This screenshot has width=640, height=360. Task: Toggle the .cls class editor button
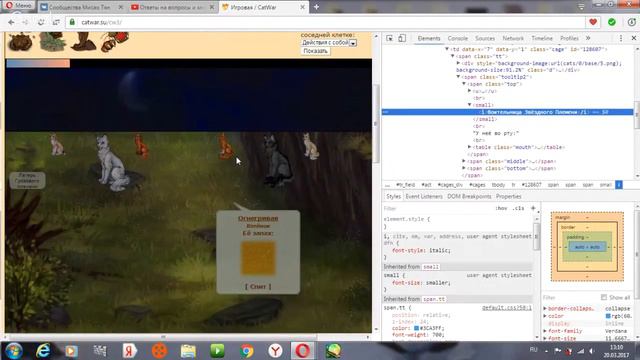tap(518, 208)
